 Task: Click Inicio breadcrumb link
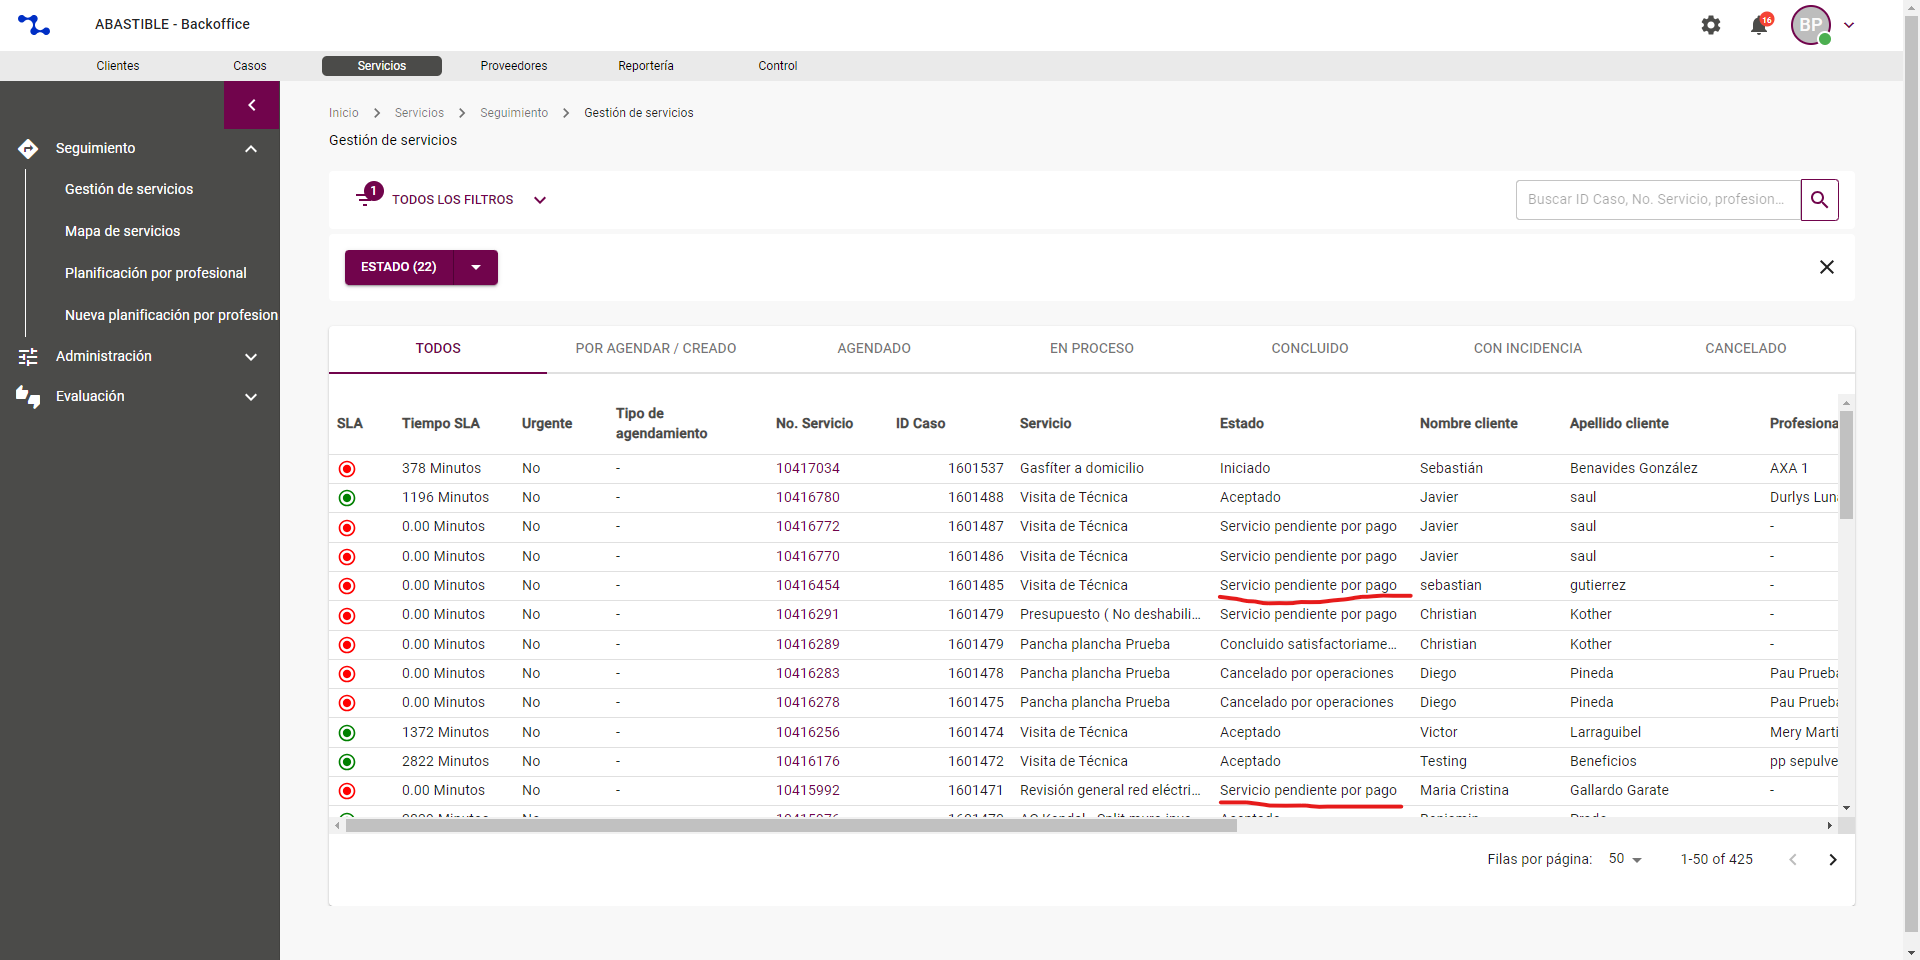344,113
